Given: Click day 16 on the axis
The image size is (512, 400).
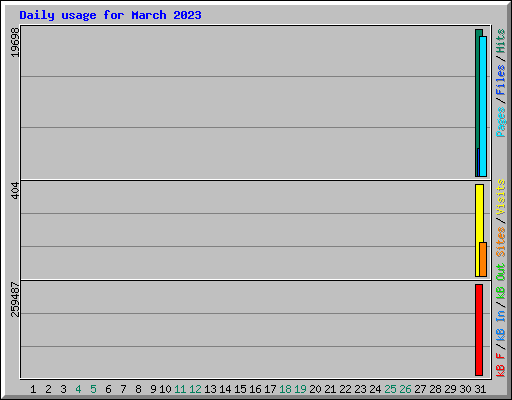Looking at the screenshot, I should (255, 389).
